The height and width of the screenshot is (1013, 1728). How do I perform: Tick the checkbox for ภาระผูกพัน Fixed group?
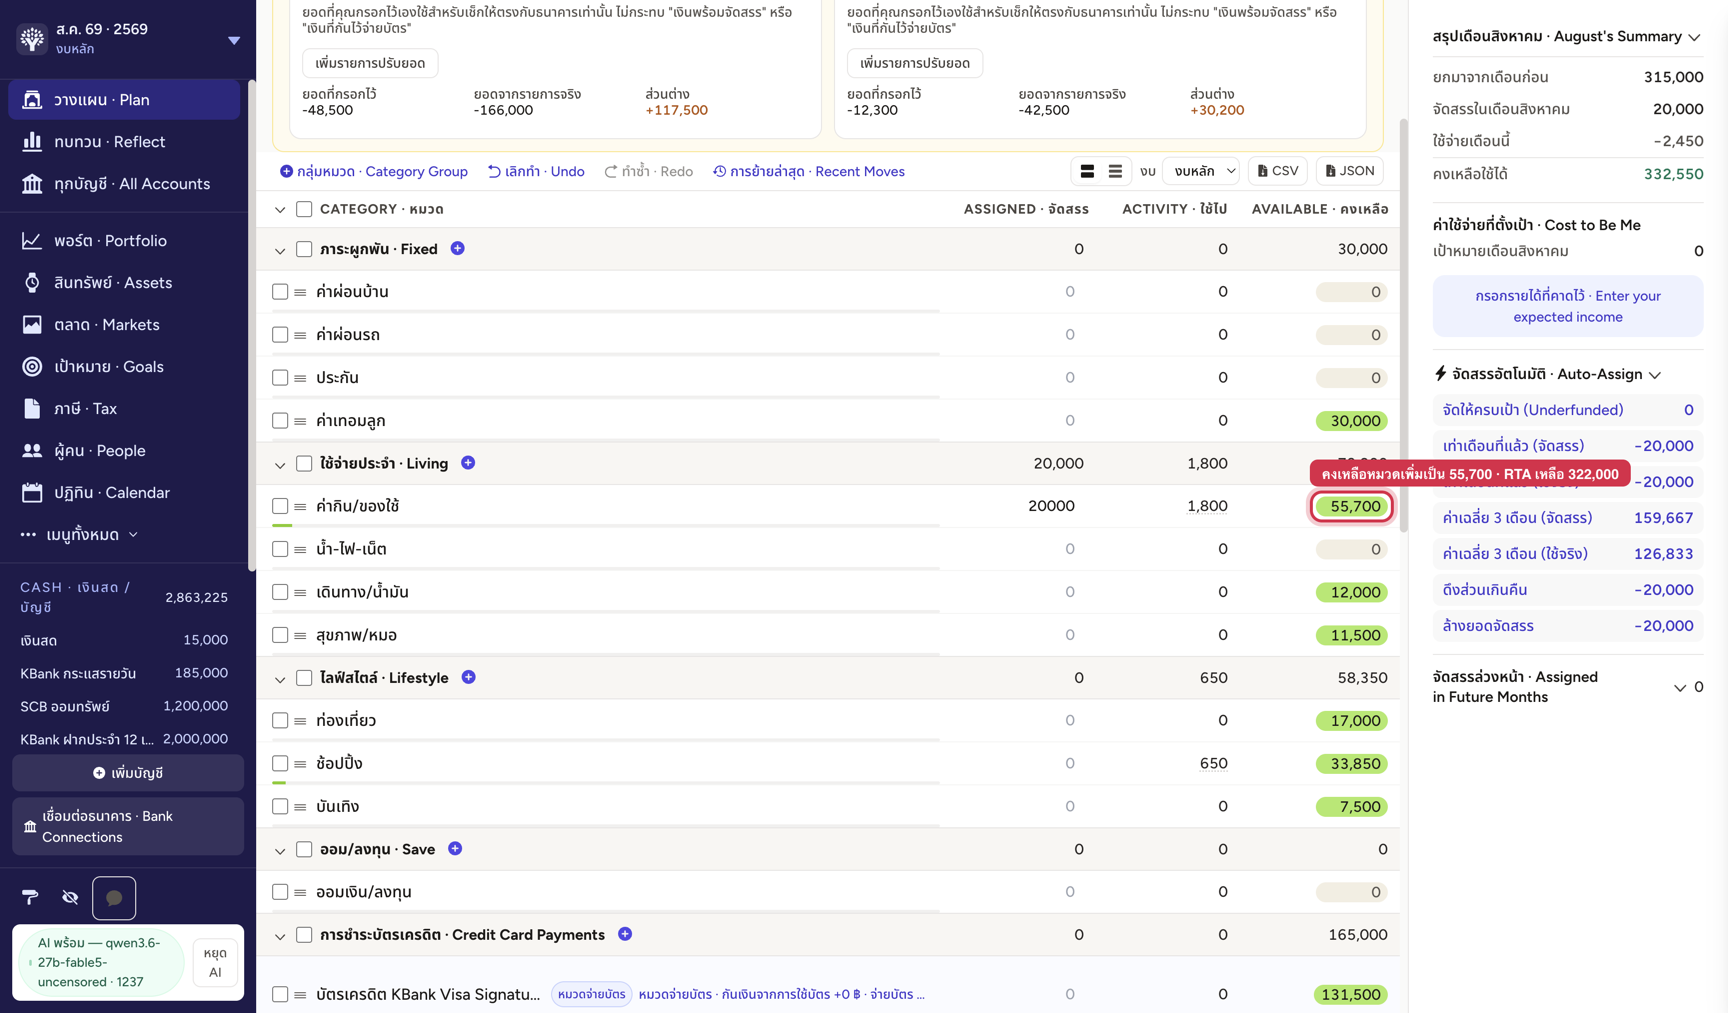coord(304,249)
